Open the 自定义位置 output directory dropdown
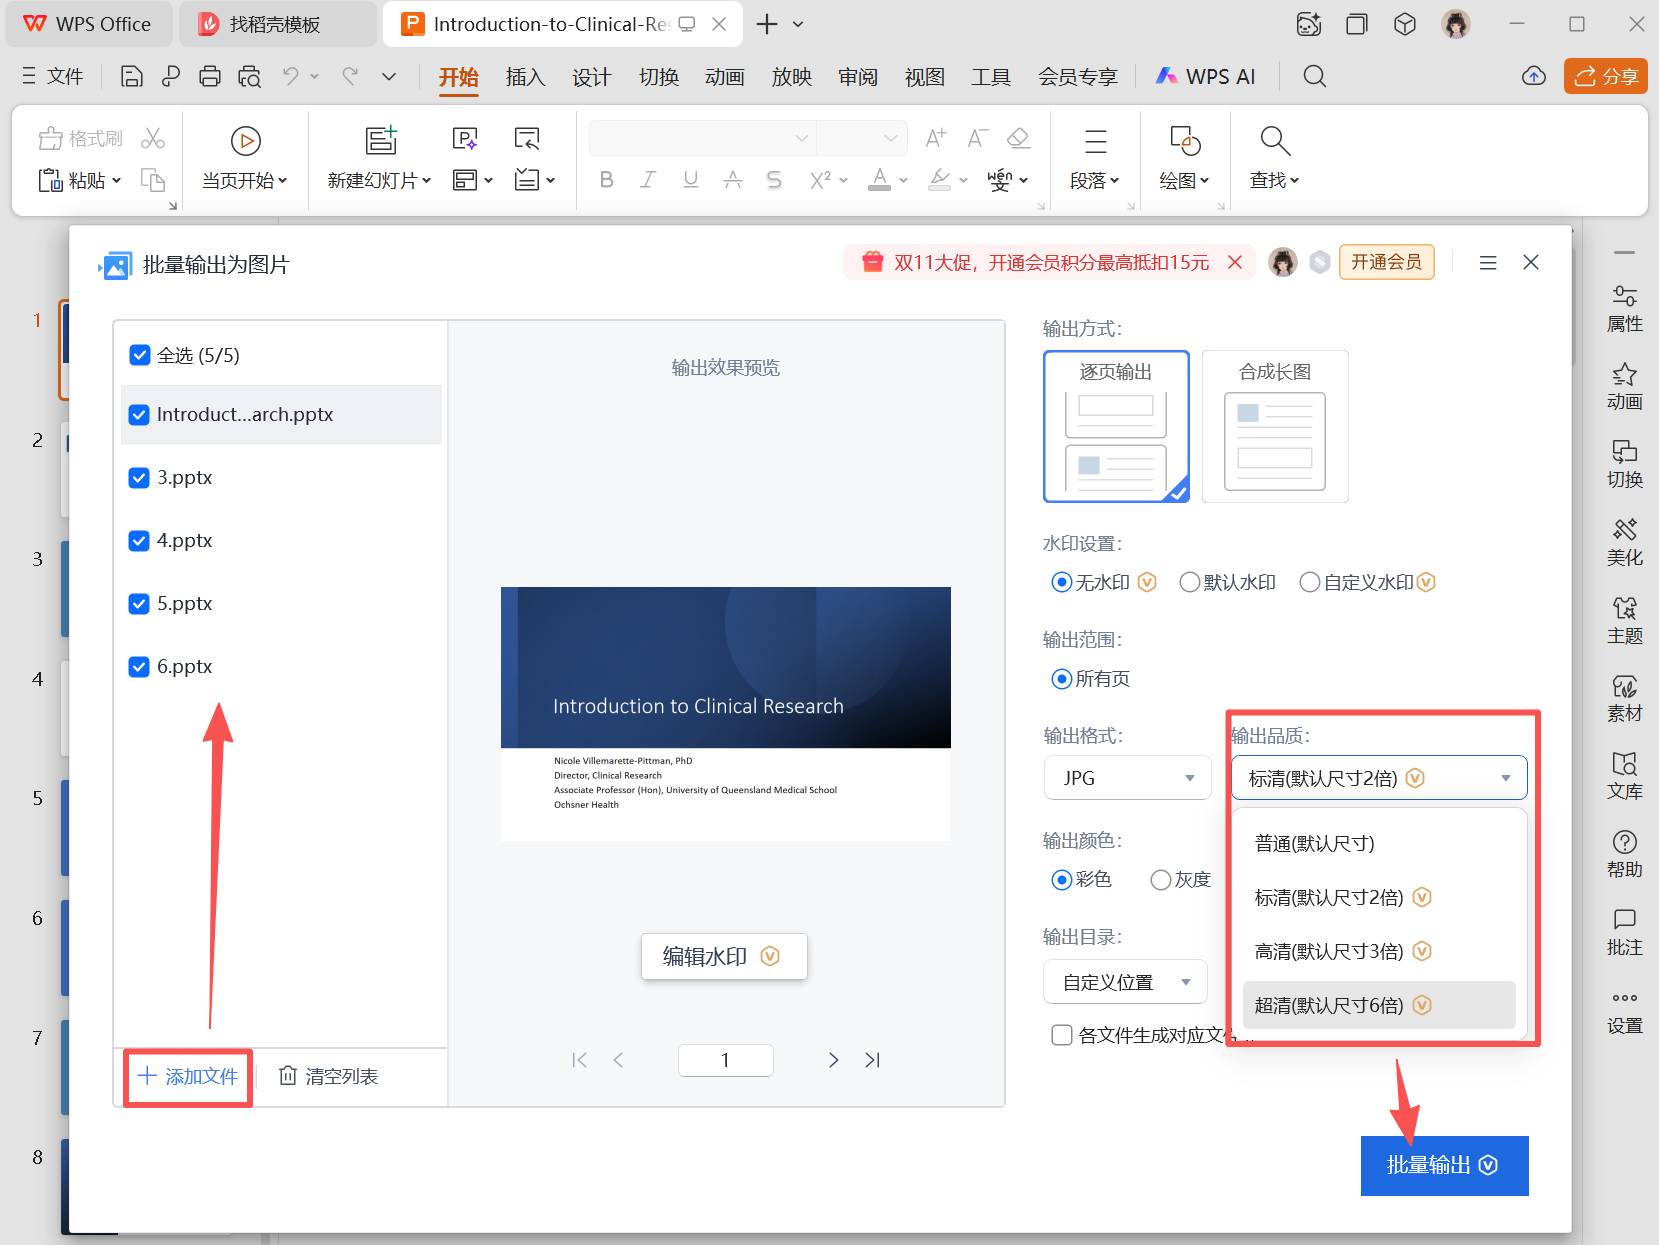Image resolution: width=1659 pixels, height=1245 pixels. click(x=1124, y=981)
